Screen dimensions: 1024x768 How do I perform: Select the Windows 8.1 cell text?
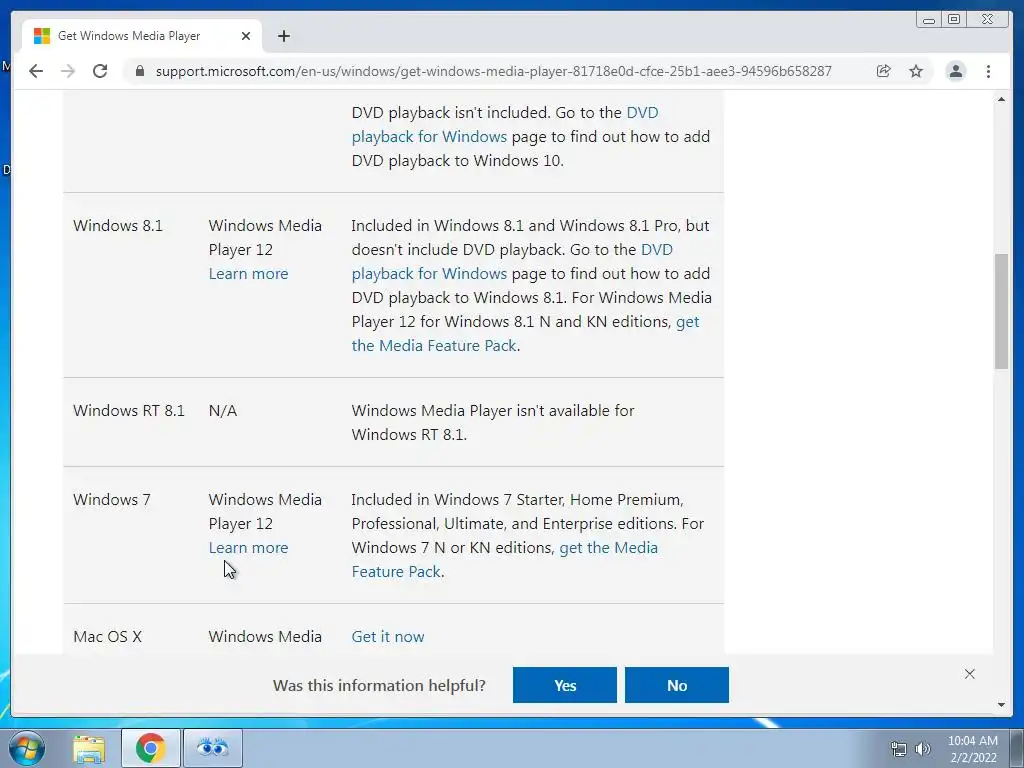[118, 225]
